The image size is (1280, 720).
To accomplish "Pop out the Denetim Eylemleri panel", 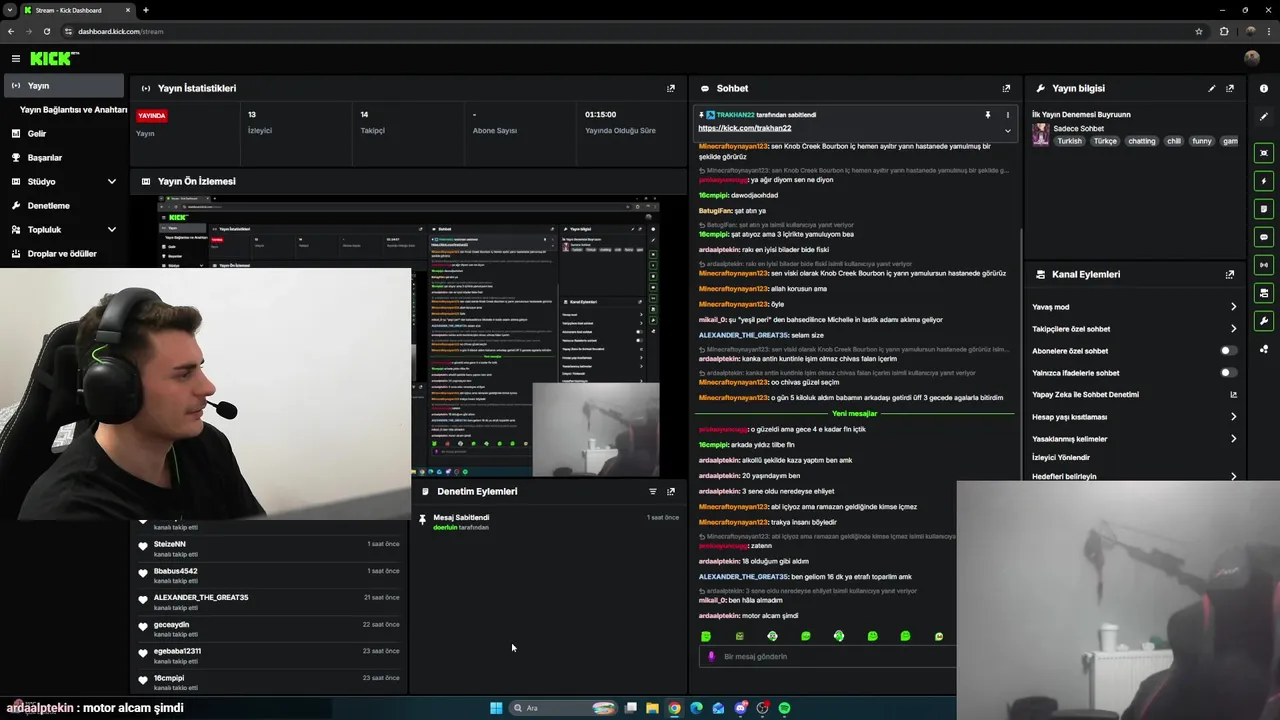I will [x=671, y=491].
